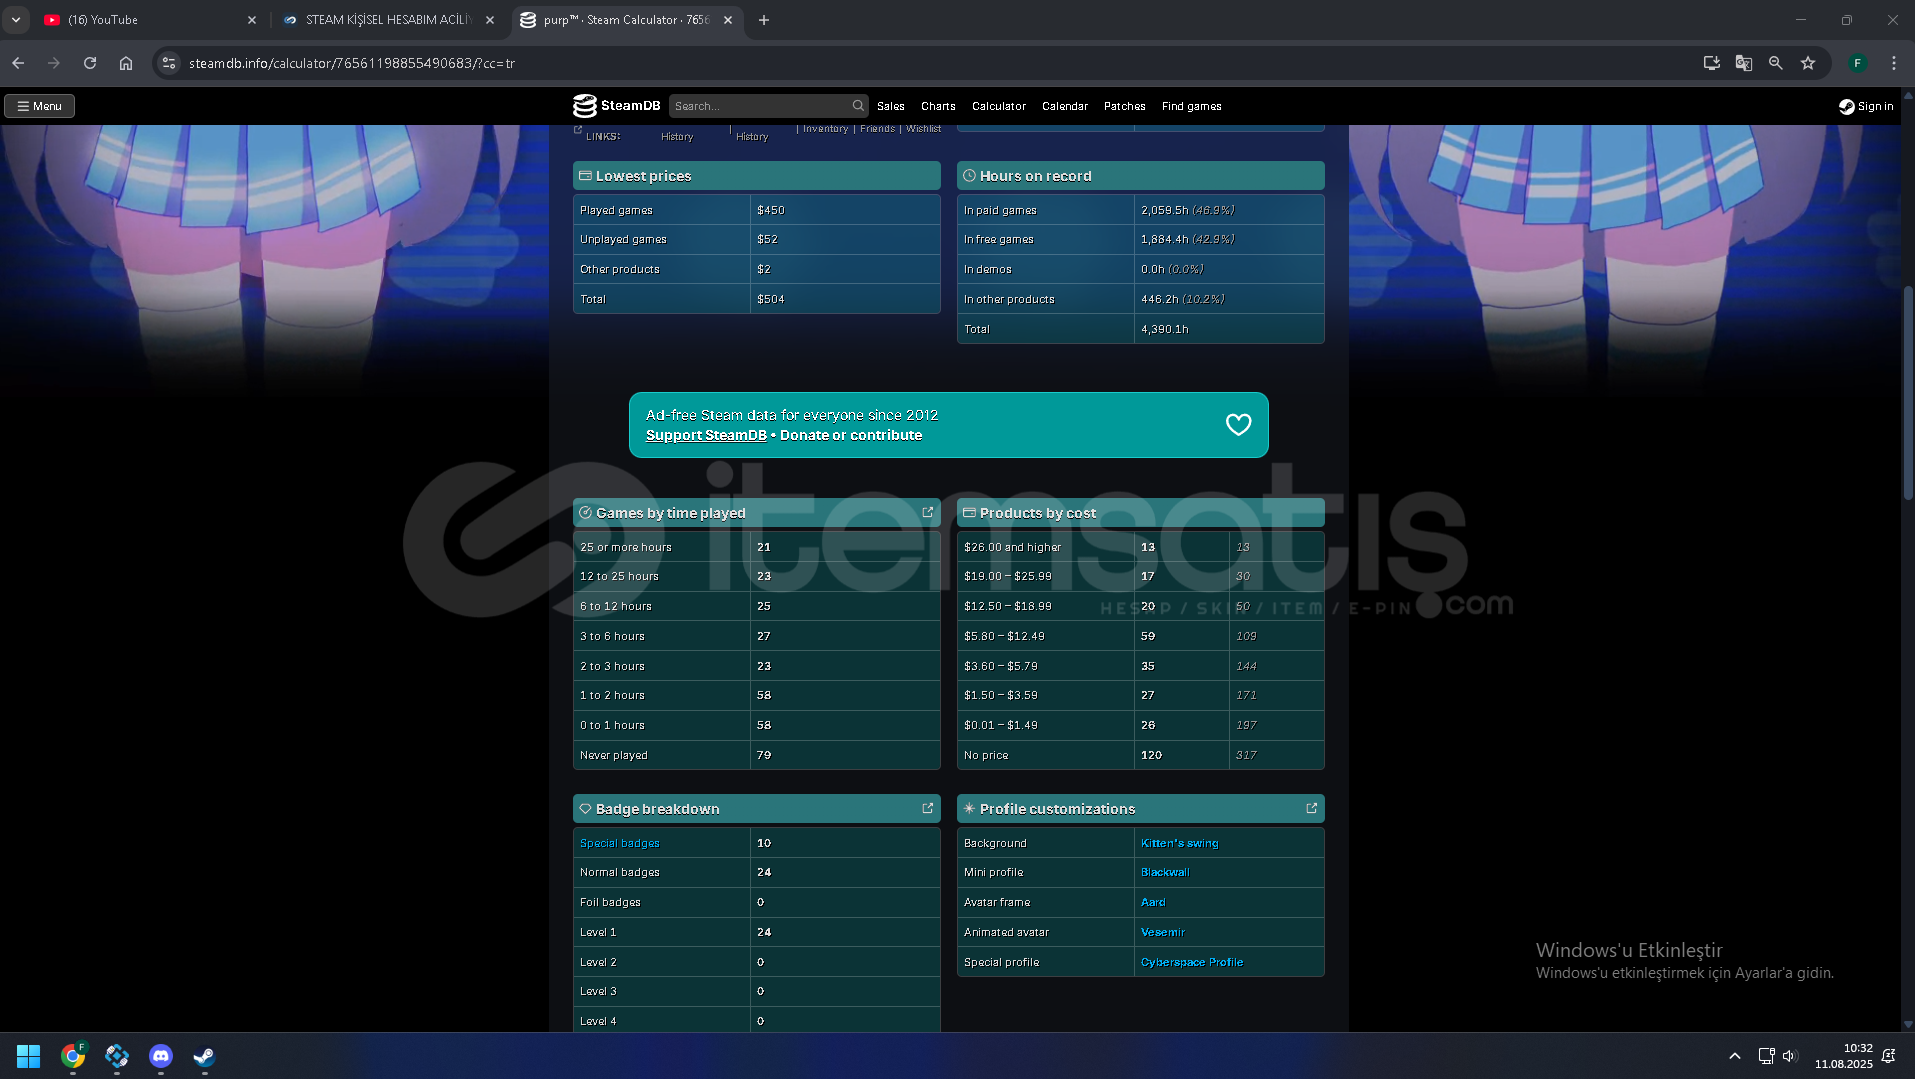The image size is (1915, 1079).
Task: Select the '$26.00 and higher' row label
Action: point(1012,547)
